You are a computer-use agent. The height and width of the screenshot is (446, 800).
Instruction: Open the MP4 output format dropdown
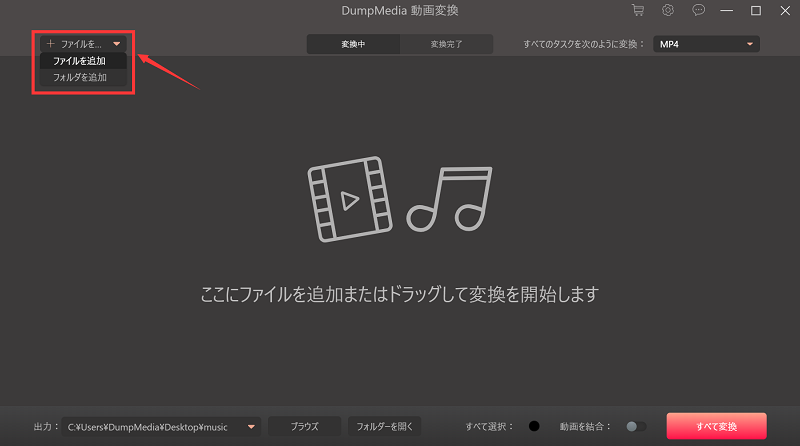[706, 44]
